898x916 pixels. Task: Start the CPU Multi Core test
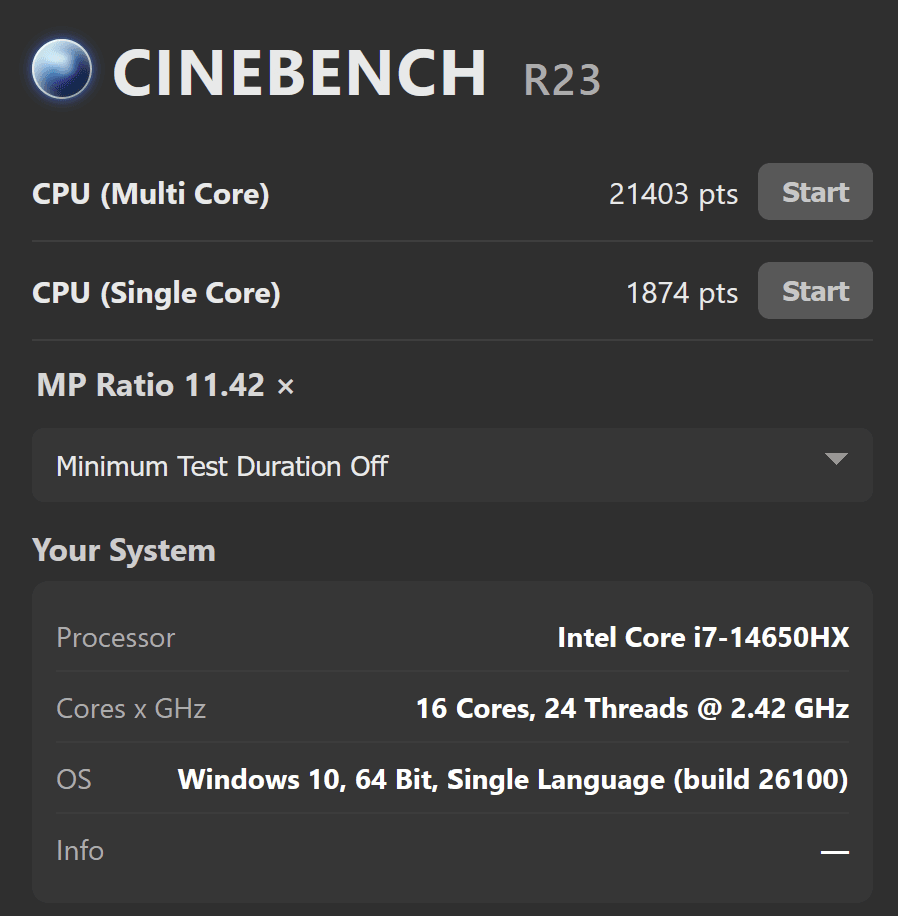pyautogui.click(x=815, y=192)
